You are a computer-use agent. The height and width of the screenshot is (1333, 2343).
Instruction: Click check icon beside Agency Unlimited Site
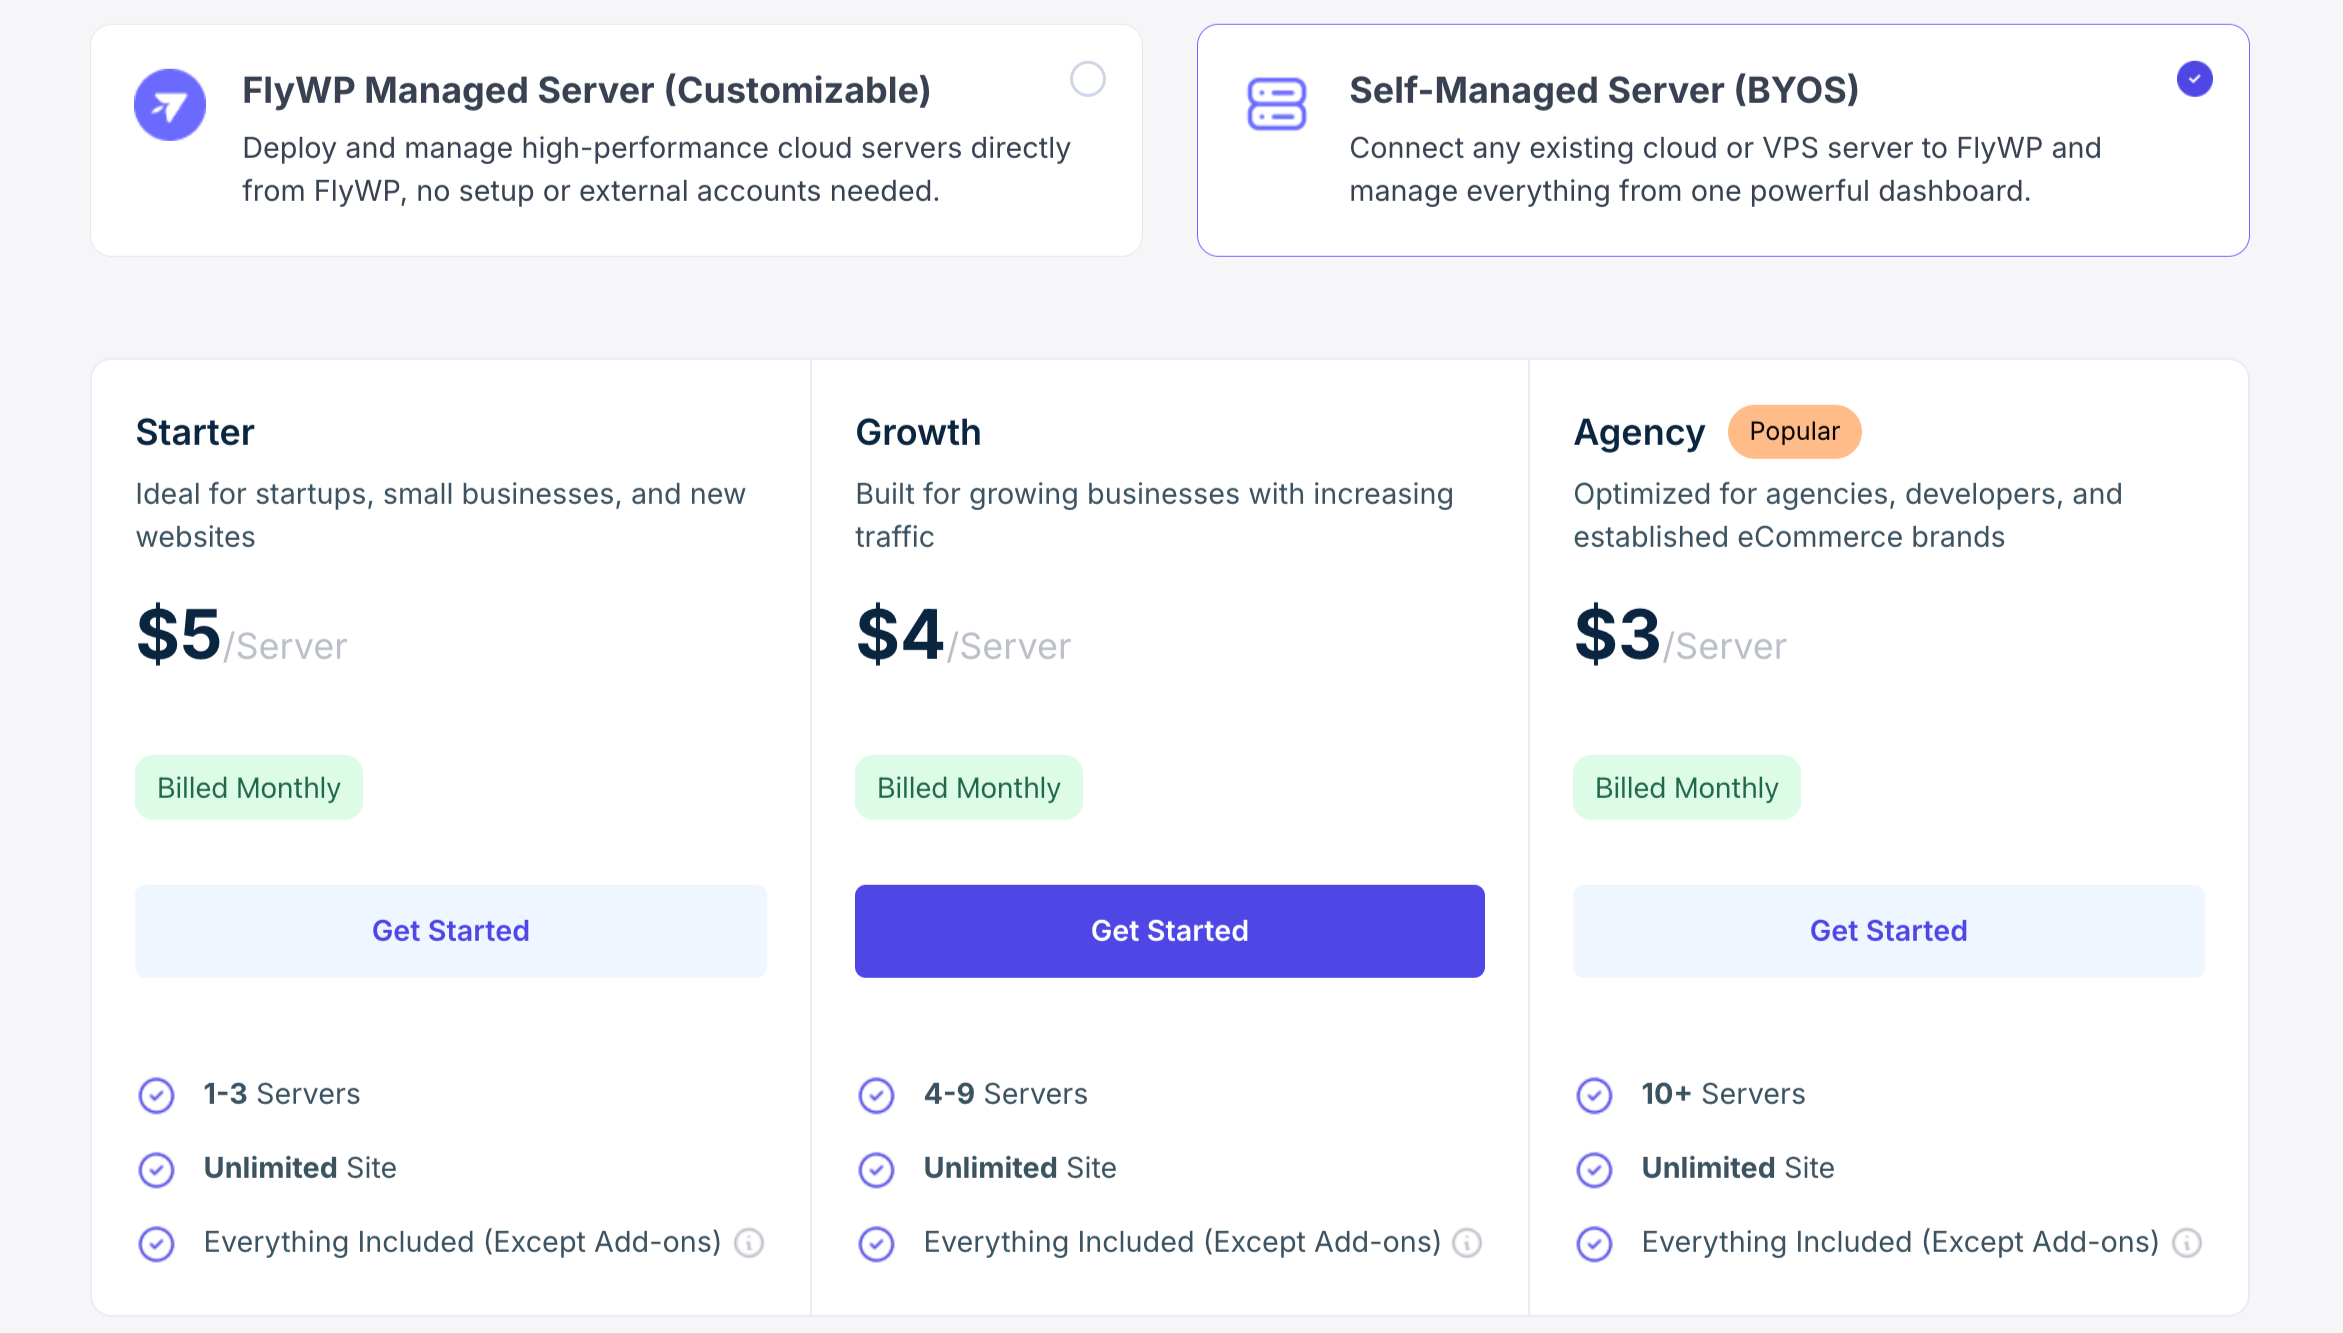1594,1169
